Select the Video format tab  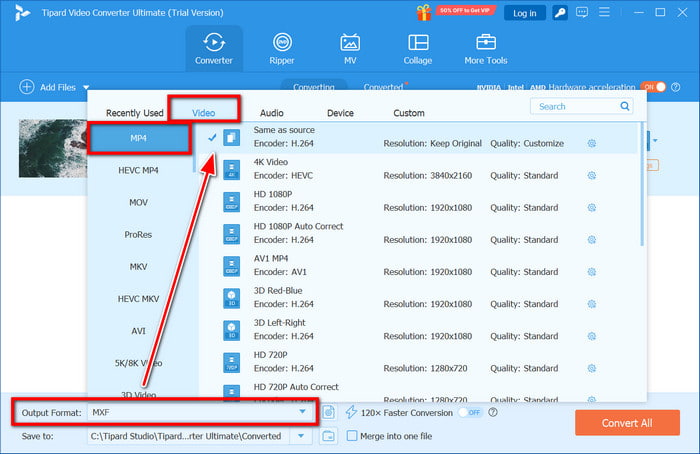pos(204,113)
